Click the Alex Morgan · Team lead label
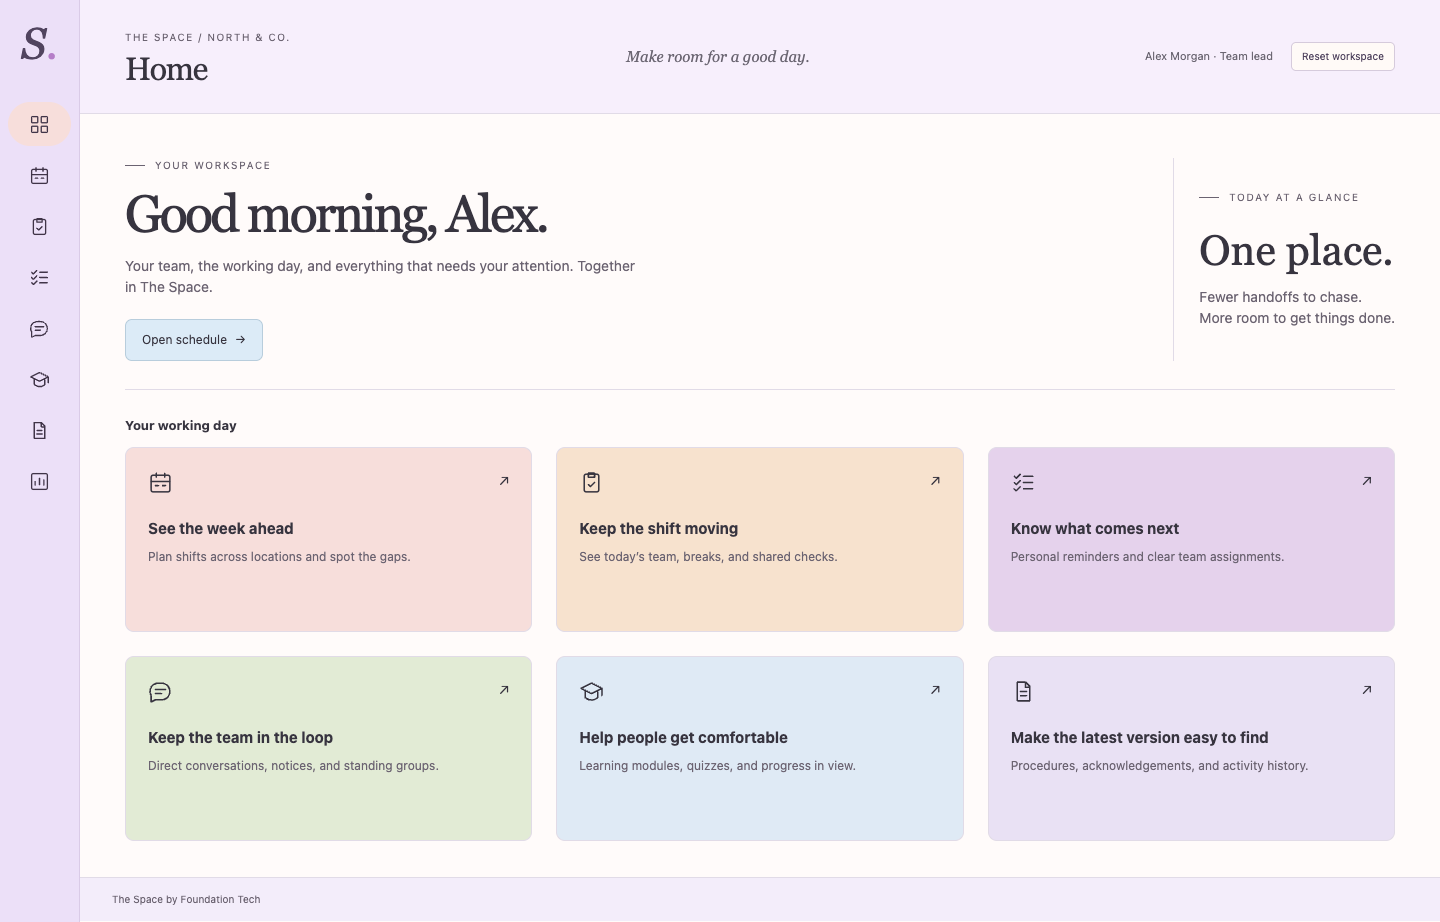Screen dimensions: 1440x922 coord(1208,57)
